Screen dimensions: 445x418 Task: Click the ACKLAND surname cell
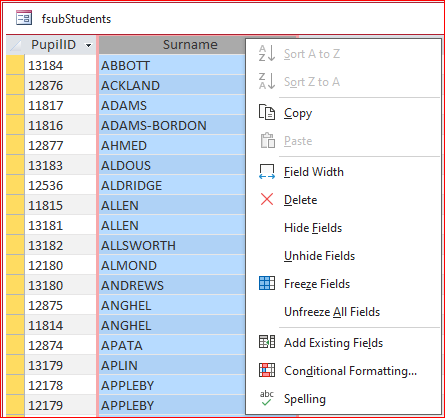pos(172,85)
